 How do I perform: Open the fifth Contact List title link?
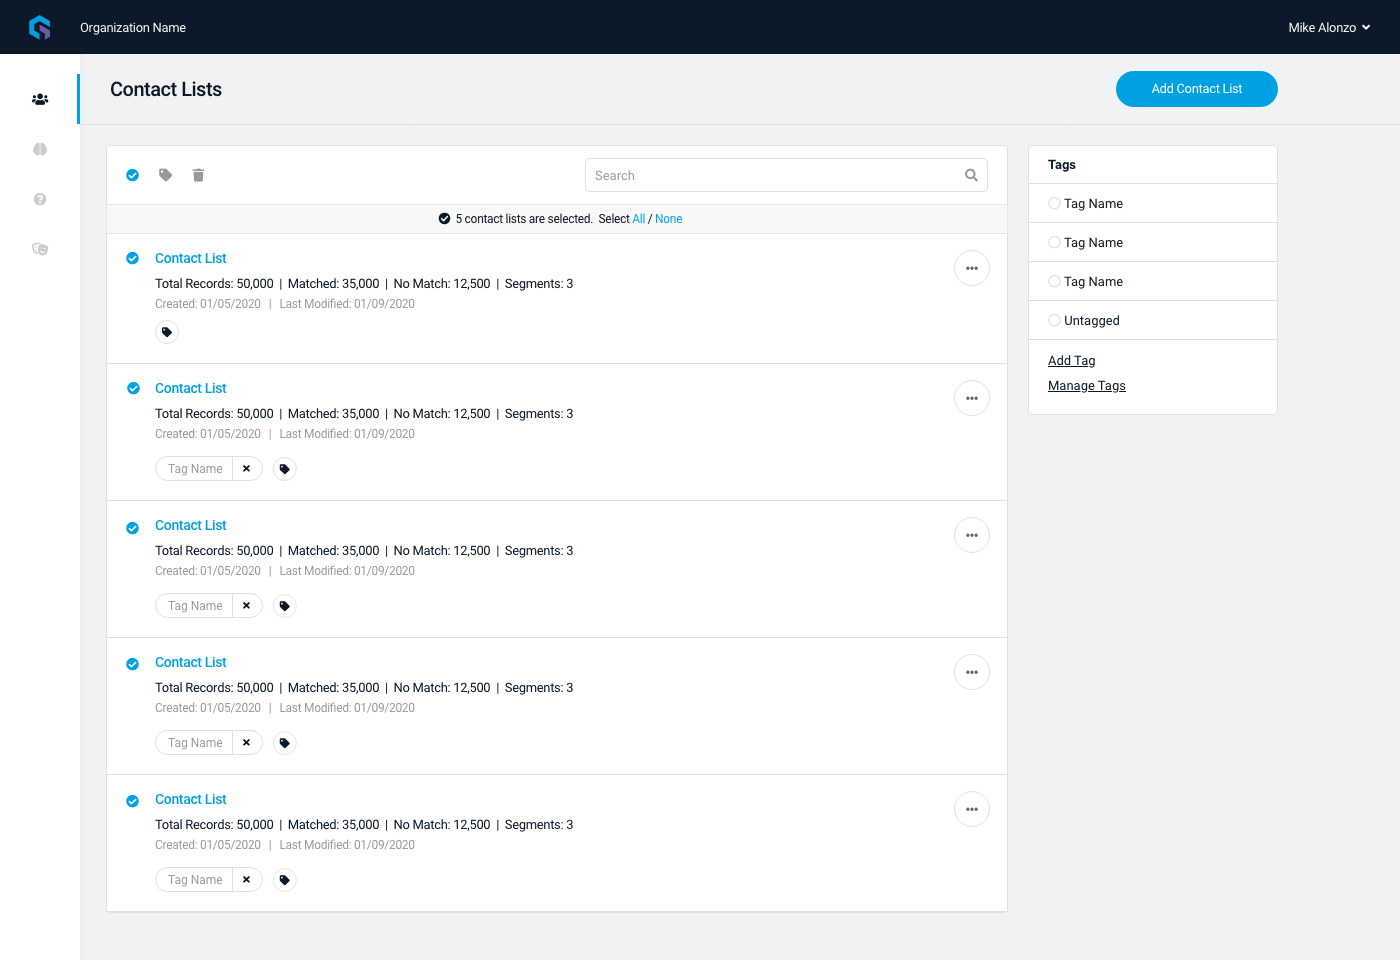point(191,799)
